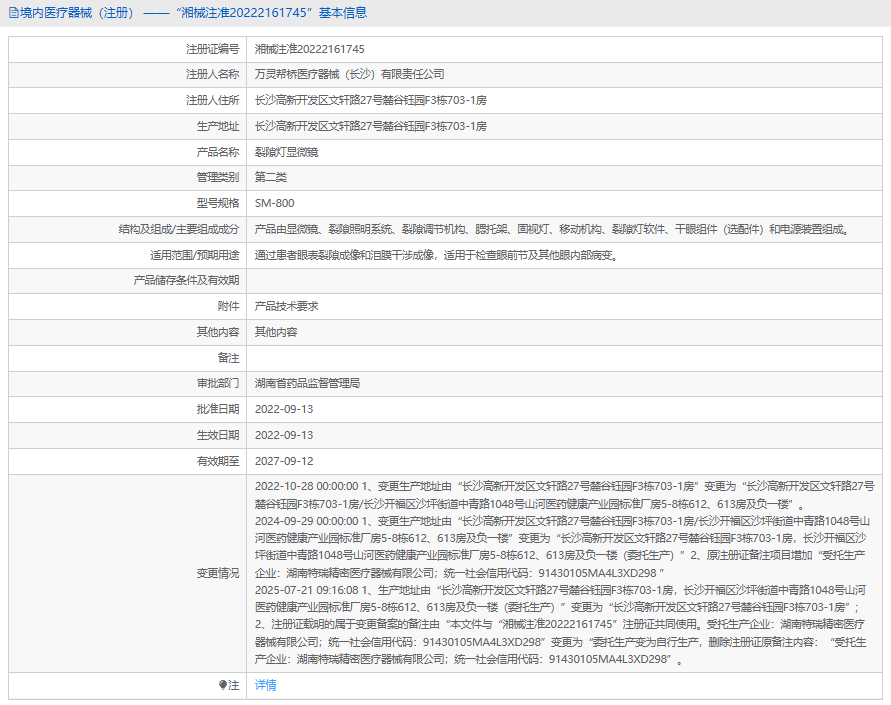Click the 注册人住所 address value
The image size is (891, 705).
coord(370,101)
